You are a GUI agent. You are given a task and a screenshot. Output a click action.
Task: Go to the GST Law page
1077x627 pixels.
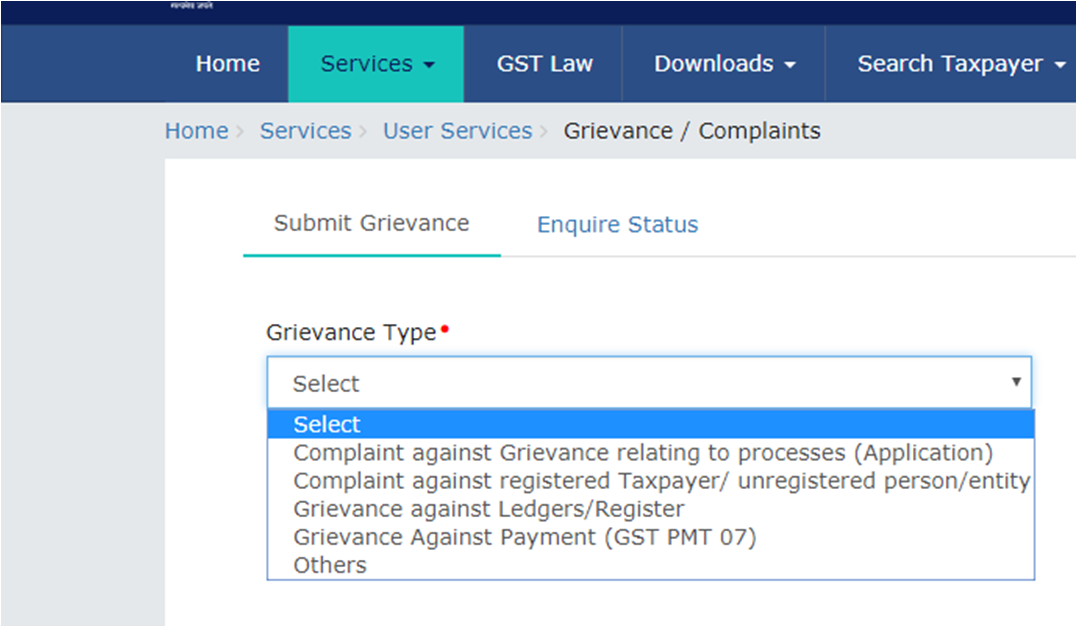coord(544,64)
